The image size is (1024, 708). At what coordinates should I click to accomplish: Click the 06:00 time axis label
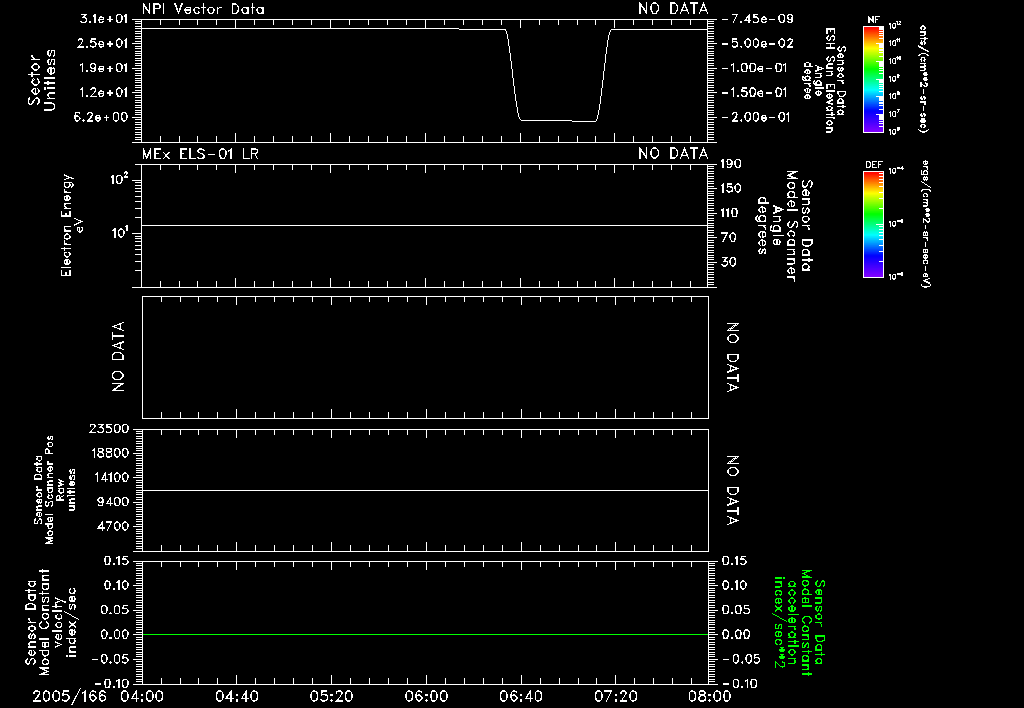click(426, 696)
